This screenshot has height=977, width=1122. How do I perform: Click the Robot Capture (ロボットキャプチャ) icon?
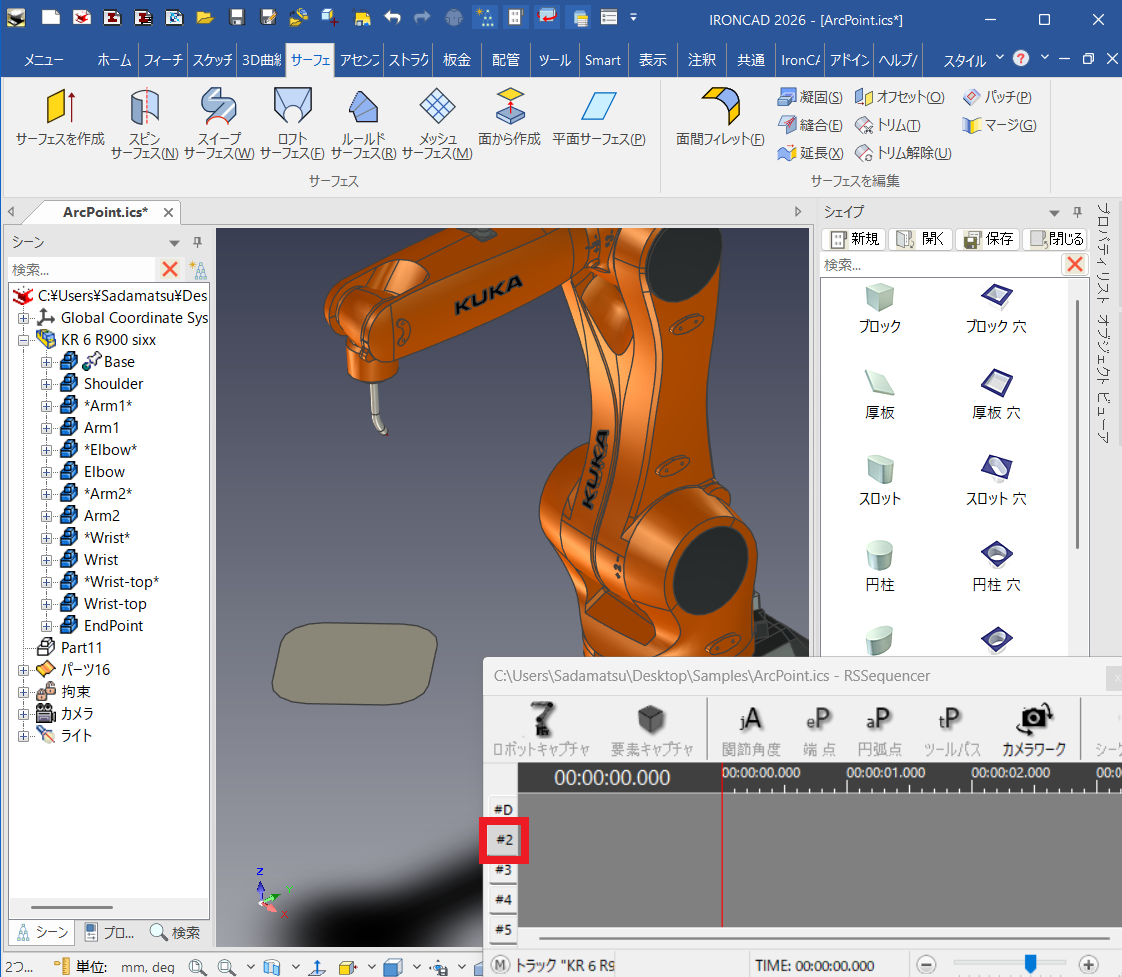(541, 729)
